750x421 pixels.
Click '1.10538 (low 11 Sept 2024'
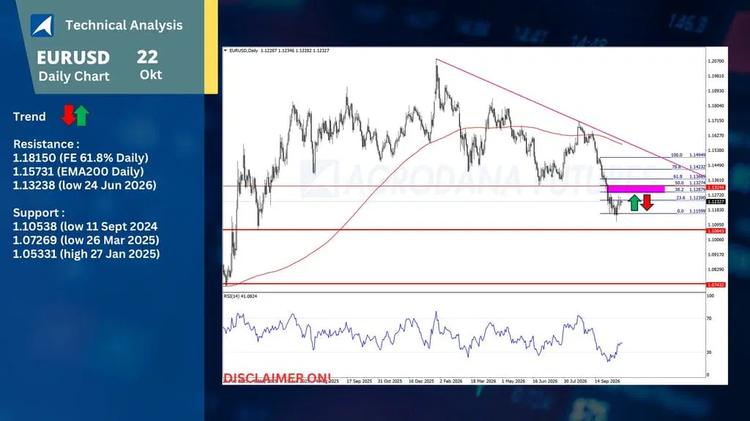[85, 226]
